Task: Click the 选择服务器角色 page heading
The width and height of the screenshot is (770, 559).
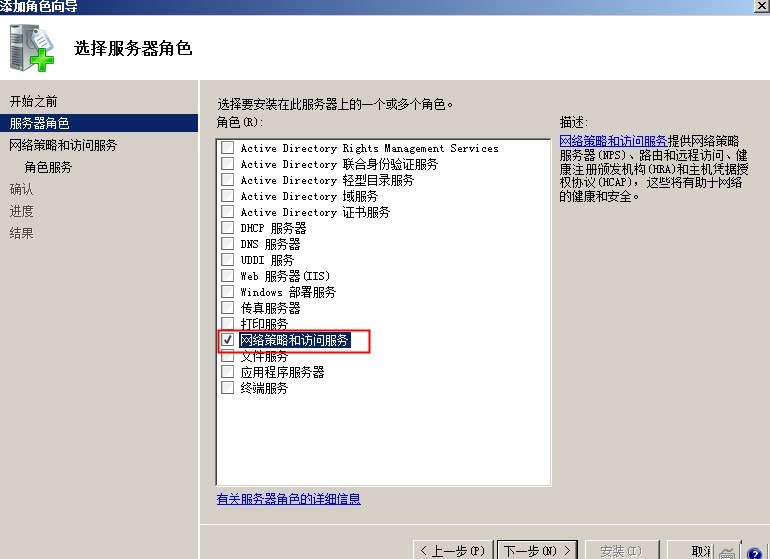Action: point(133,48)
